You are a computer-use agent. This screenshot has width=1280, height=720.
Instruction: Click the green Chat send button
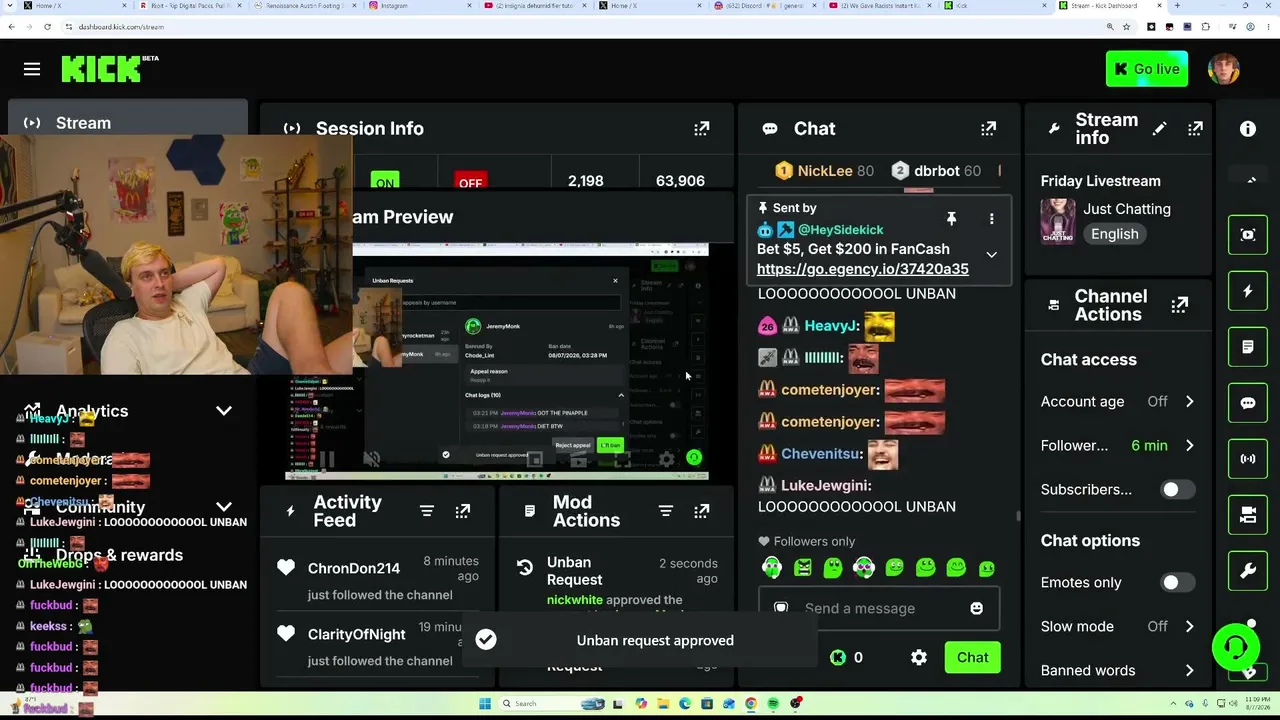(x=972, y=657)
